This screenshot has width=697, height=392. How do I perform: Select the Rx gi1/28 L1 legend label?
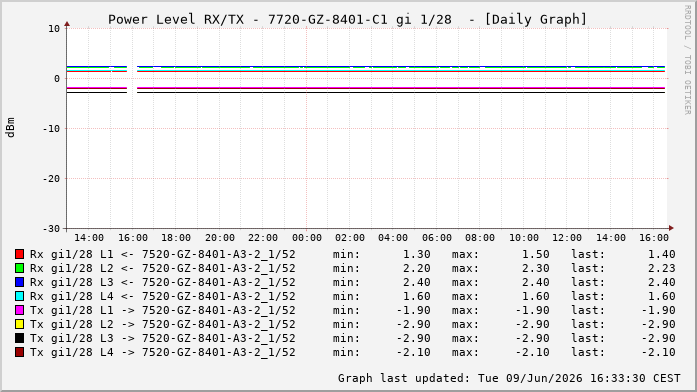pos(163,255)
